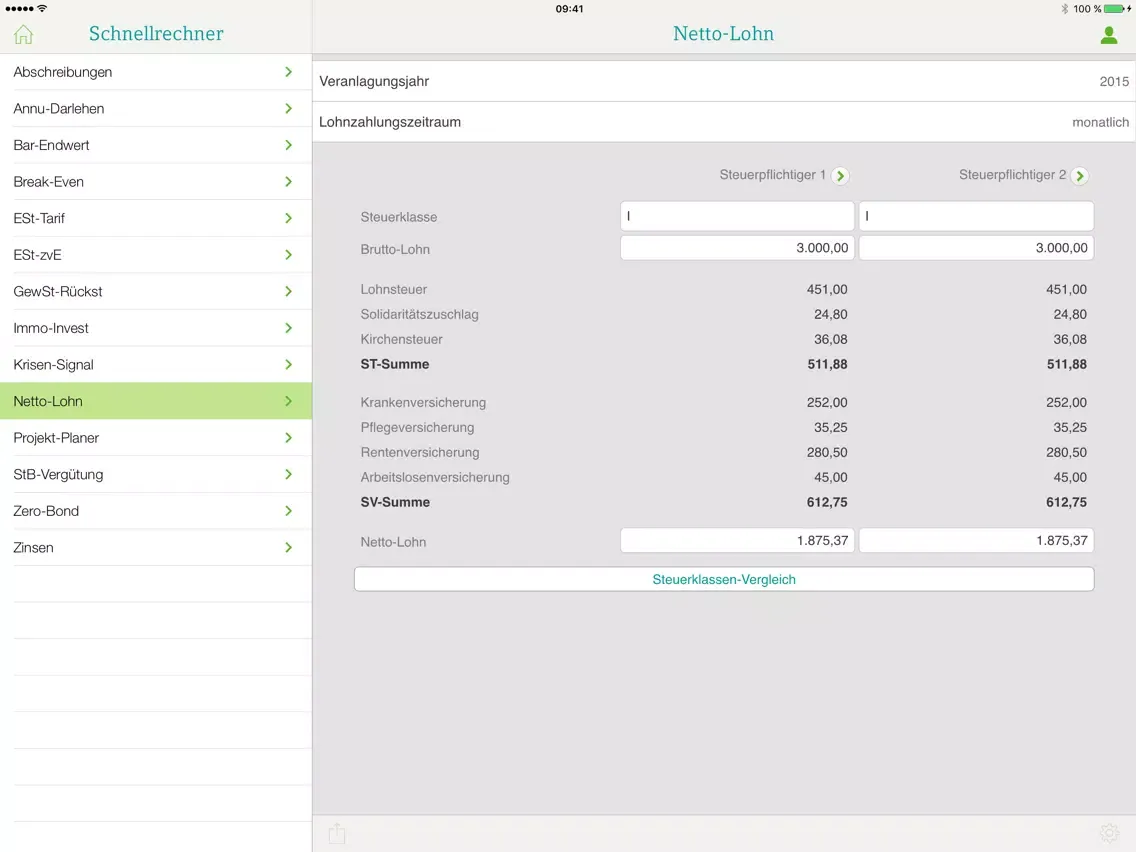The height and width of the screenshot is (852, 1136).
Task: Select Immo-Invest entry
Action: (156, 328)
